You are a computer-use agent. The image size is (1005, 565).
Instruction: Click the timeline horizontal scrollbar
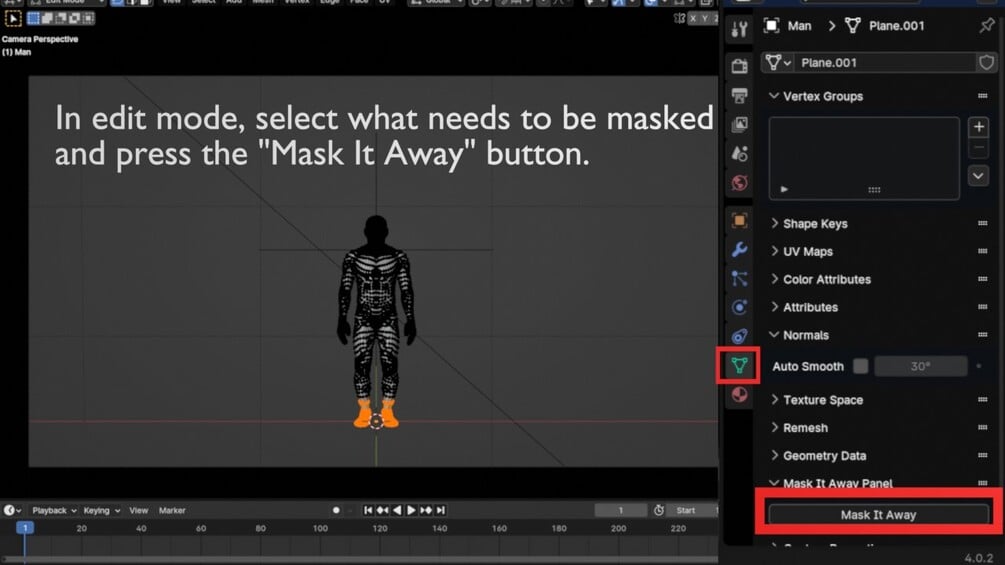(359, 560)
